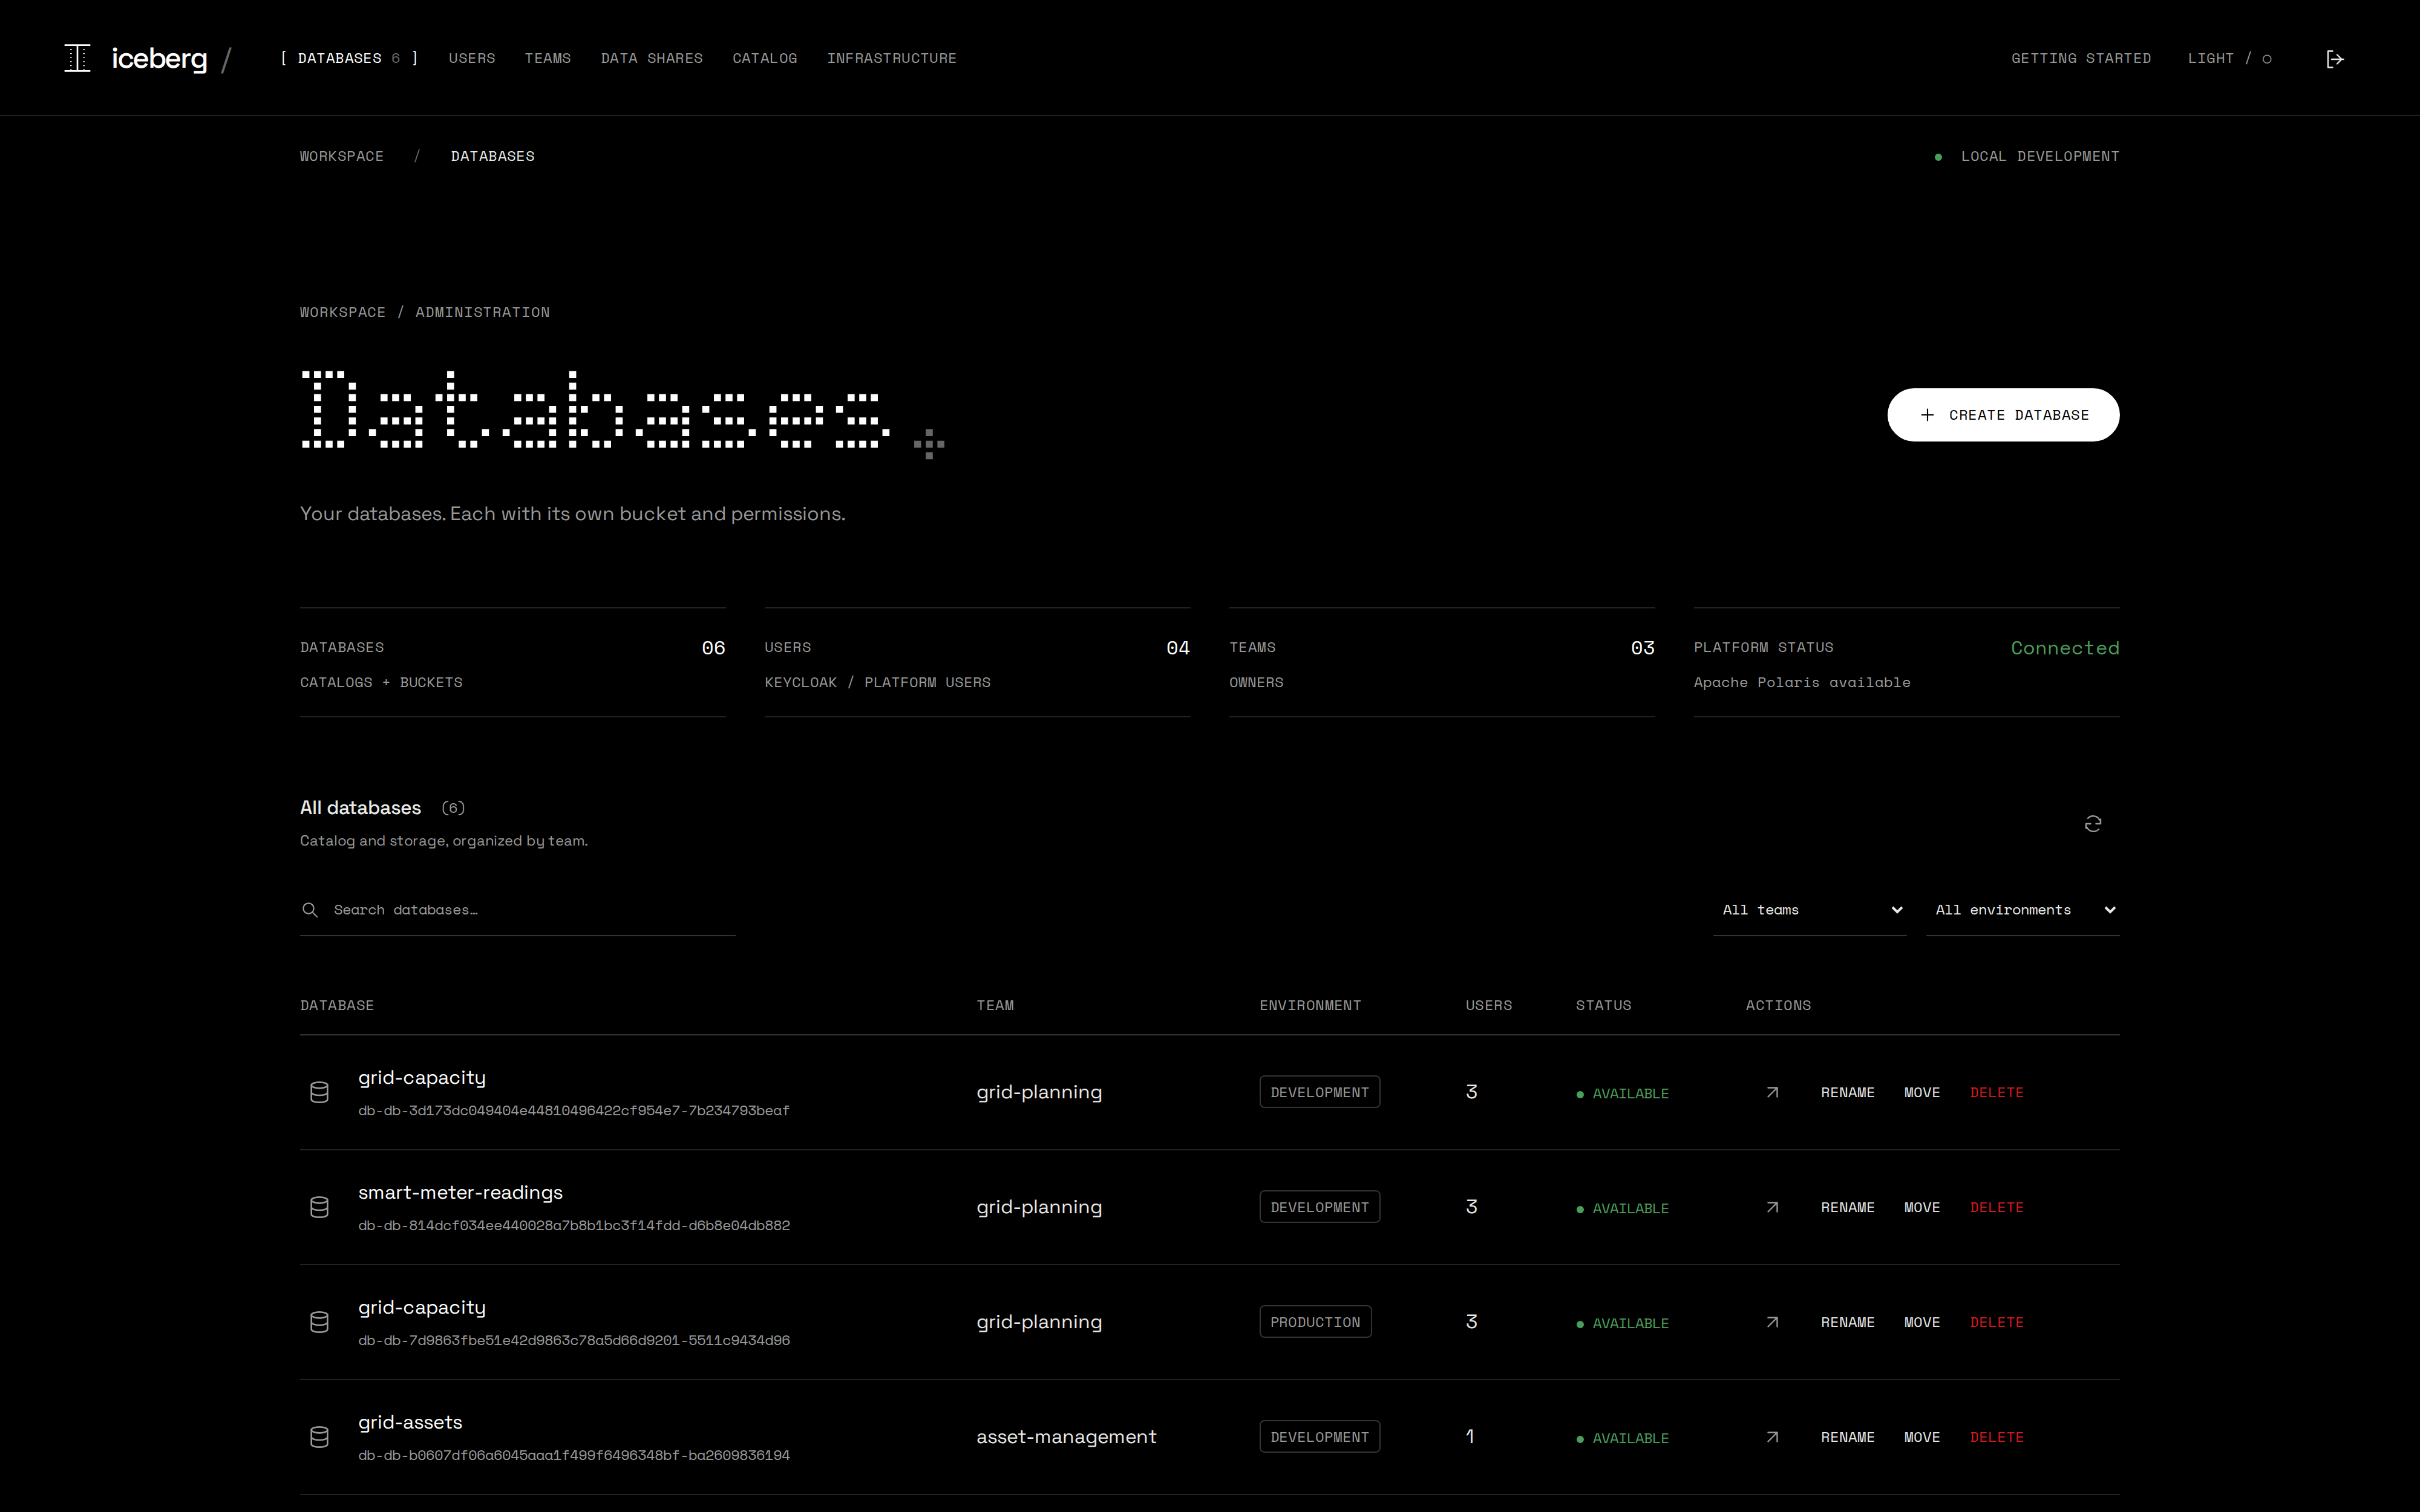
Task: Click the AVAILABLE status in smart-meter-readings row
Action: [1622, 1208]
